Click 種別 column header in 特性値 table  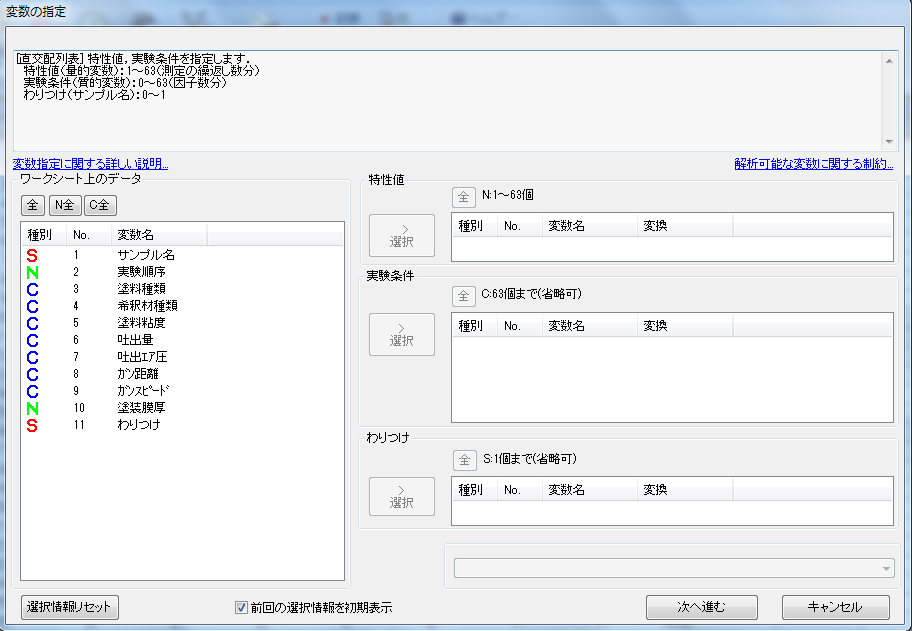click(x=475, y=226)
